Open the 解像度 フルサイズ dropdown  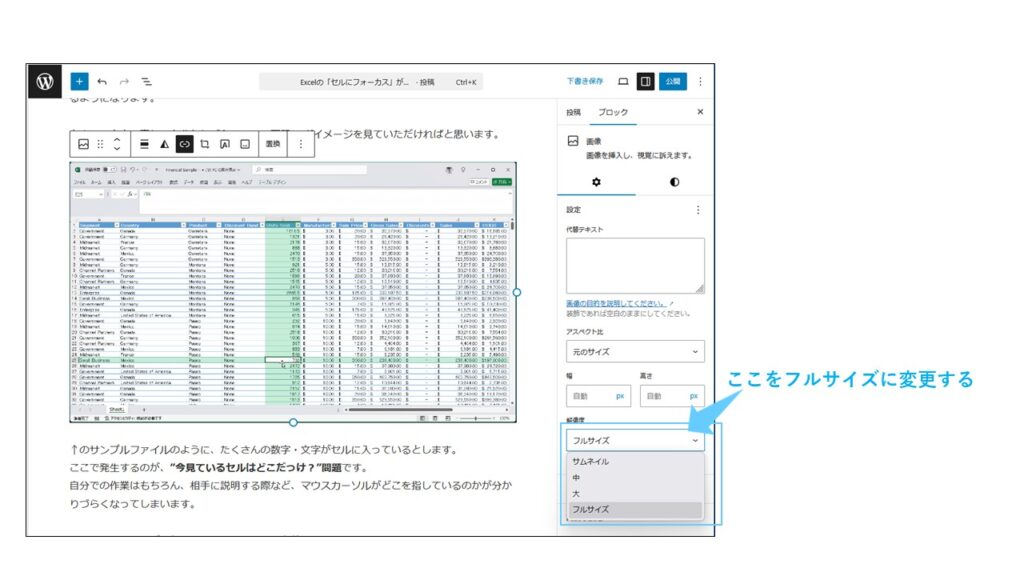(x=635, y=440)
